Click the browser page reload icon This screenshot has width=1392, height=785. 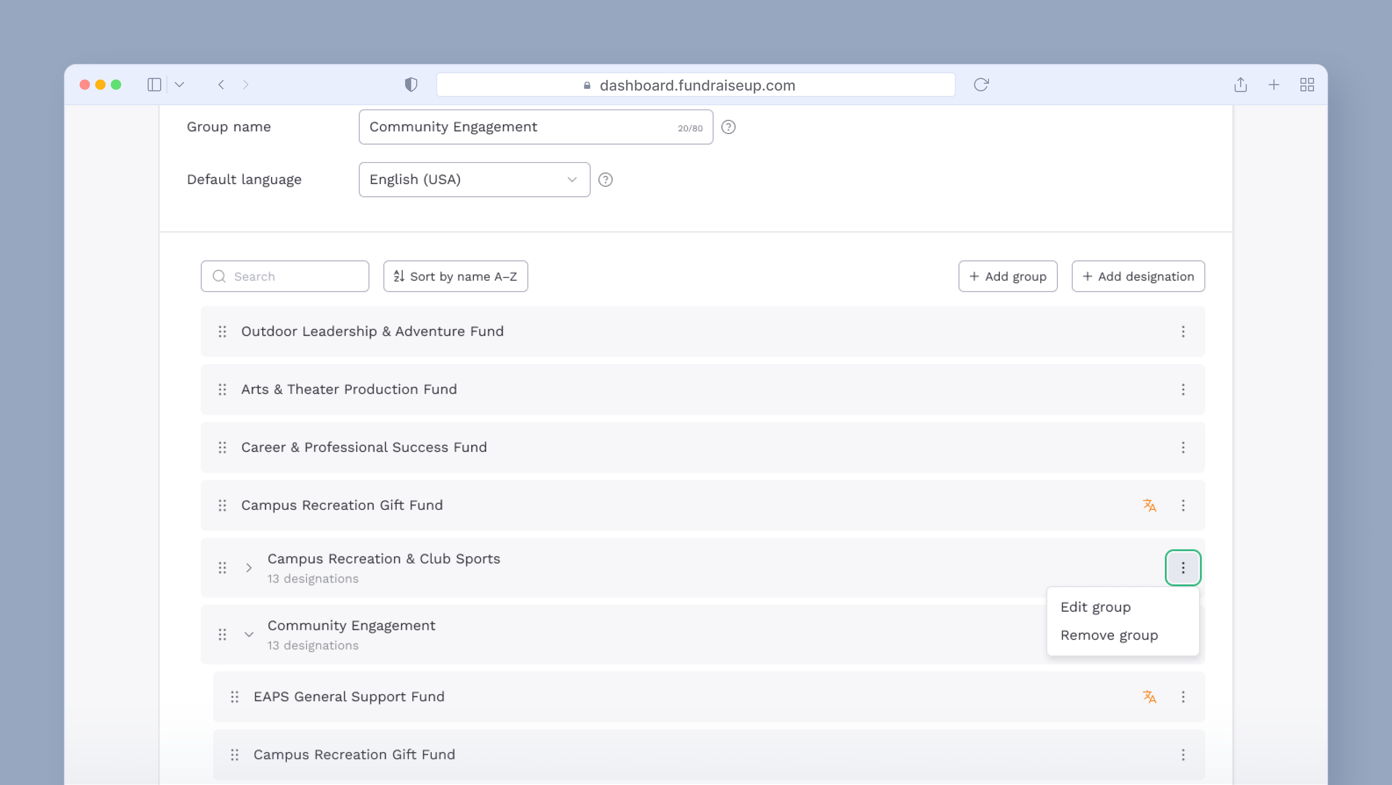(980, 84)
